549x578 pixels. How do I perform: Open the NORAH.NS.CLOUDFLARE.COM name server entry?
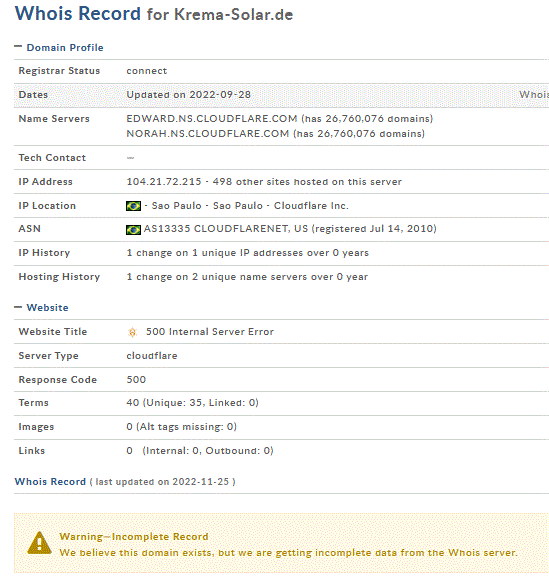208,133
